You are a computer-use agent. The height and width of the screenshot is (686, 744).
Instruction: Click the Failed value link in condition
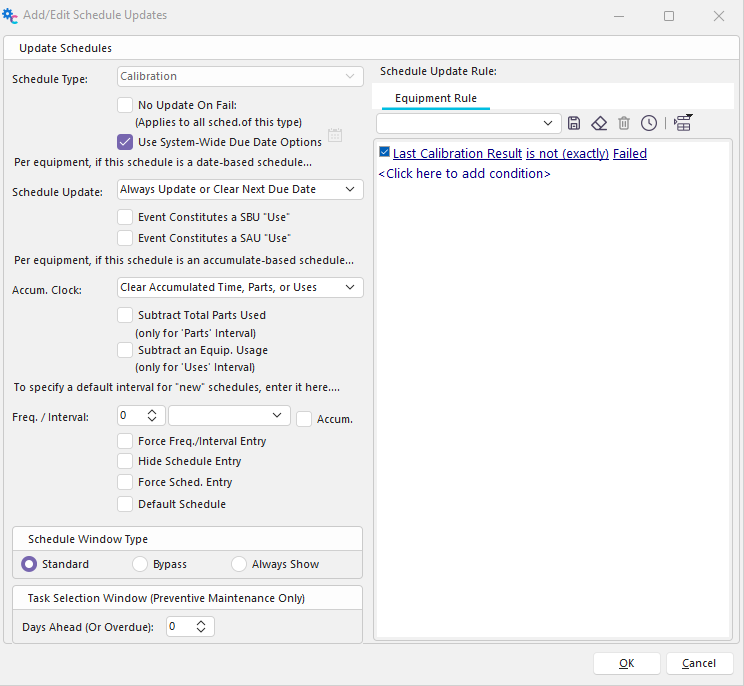pos(630,154)
